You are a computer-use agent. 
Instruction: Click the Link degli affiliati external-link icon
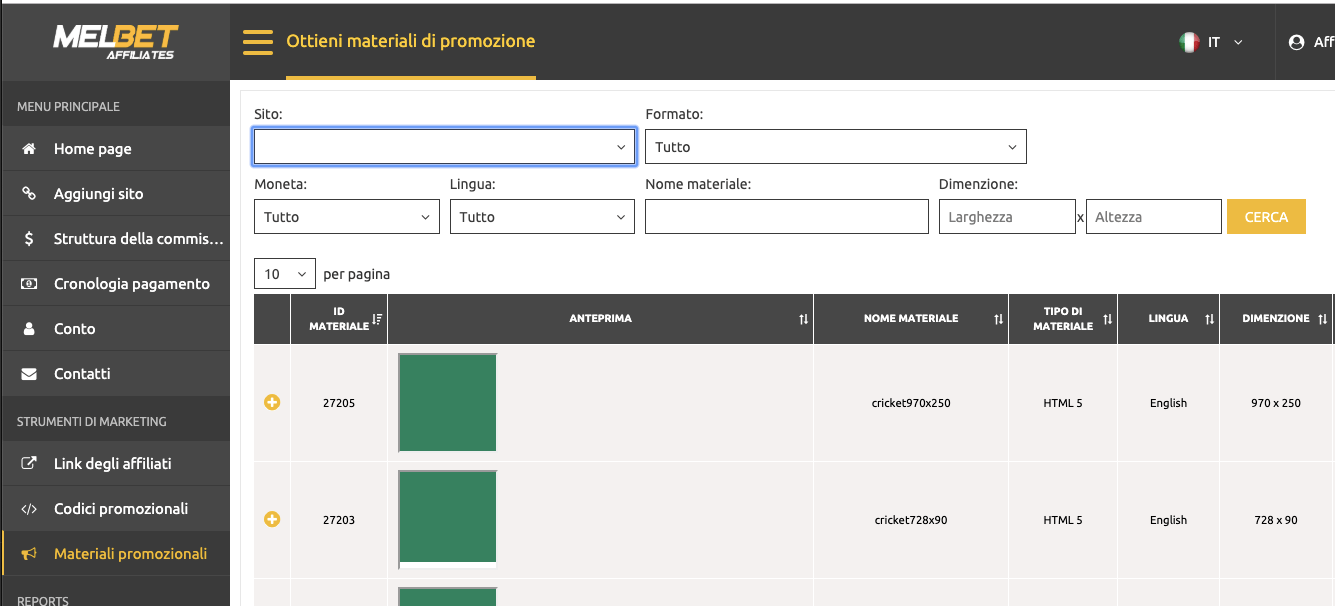pyautogui.click(x=29, y=464)
